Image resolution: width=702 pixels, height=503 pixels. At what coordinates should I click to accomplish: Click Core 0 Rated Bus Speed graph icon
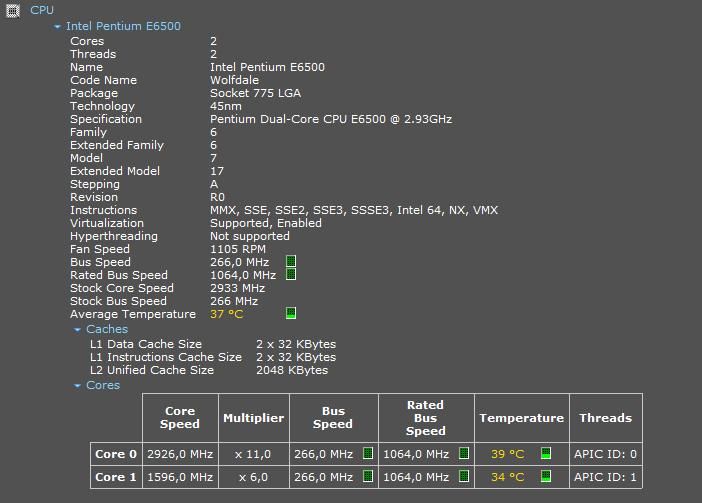464,453
